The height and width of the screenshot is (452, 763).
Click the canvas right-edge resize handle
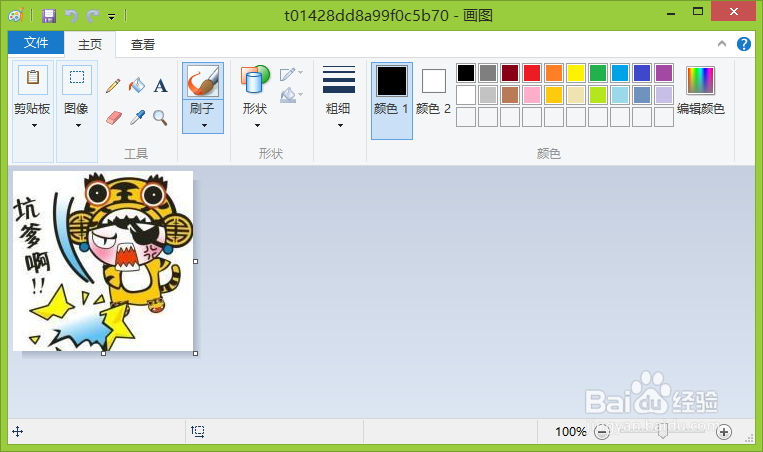[196, 261]
